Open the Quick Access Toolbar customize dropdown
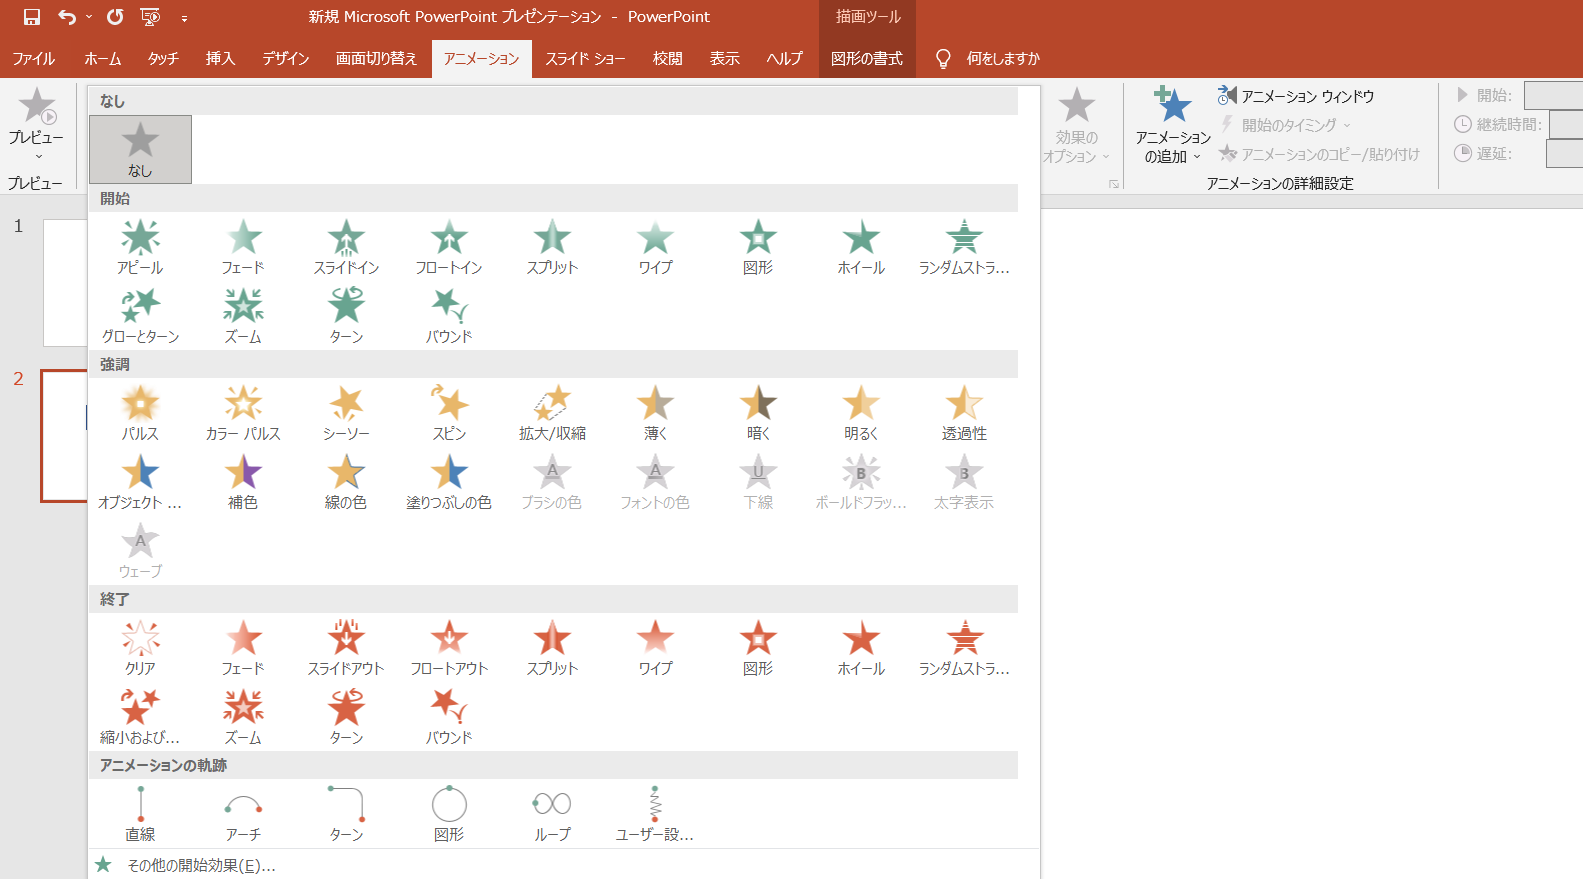The height and width of the screenshot is (879, 1583). pyautogui.click(x=184, y=17)
